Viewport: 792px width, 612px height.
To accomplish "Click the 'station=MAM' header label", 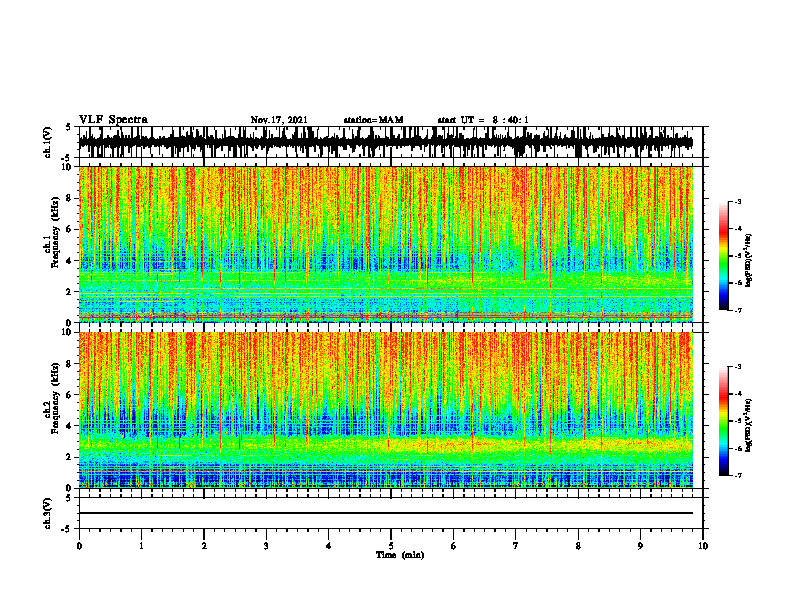I will click(x=373, y=120).
